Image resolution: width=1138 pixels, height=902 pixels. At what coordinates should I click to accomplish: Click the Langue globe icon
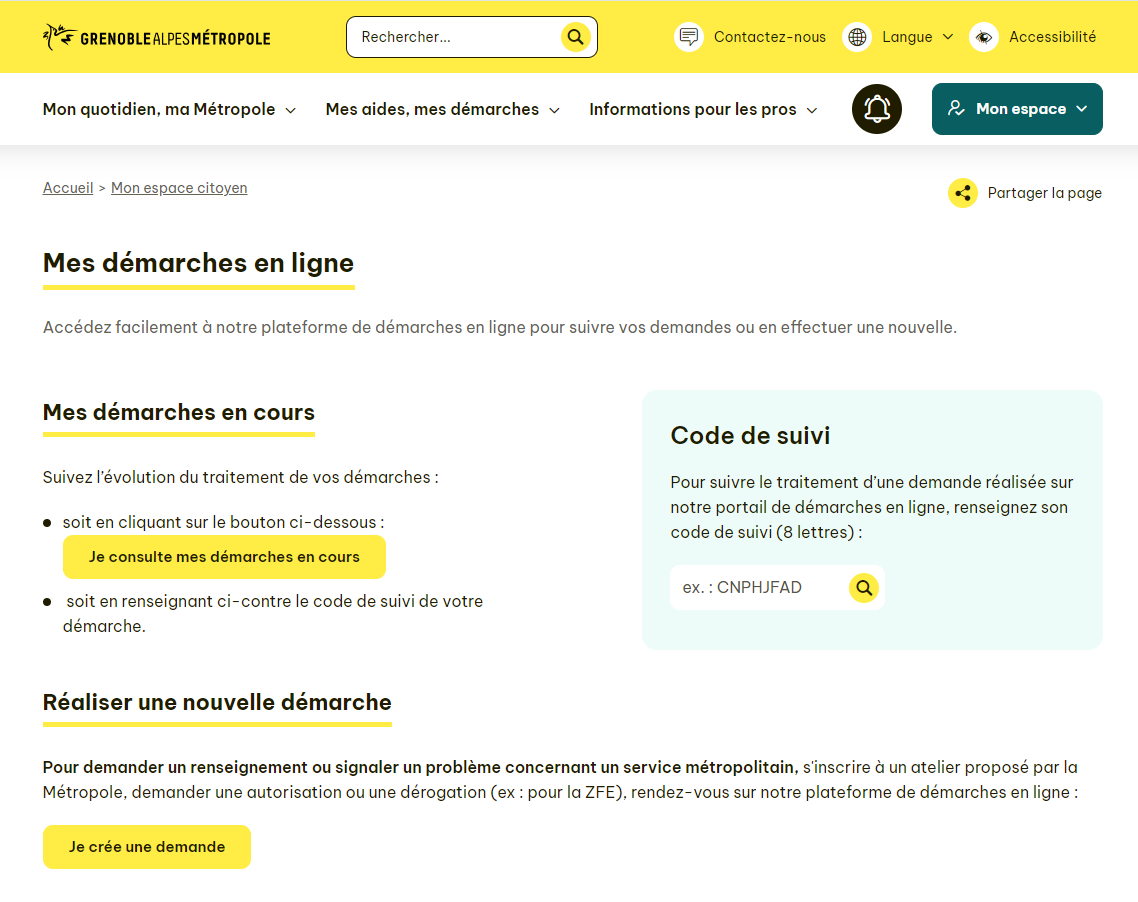[x=857, y=37]
